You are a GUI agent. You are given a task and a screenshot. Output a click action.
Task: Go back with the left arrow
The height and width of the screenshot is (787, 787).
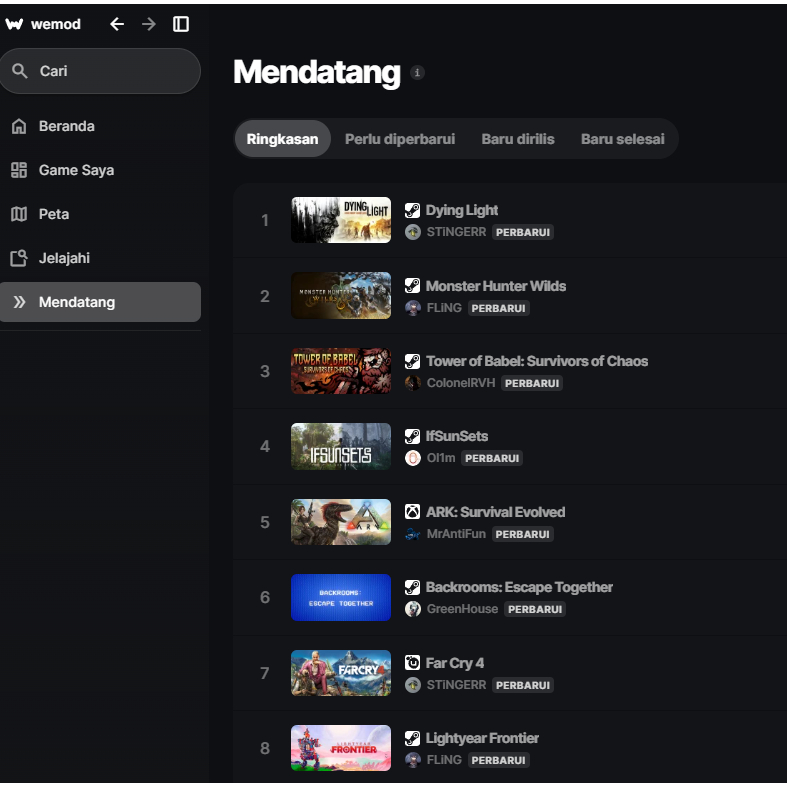coord(117,24)
